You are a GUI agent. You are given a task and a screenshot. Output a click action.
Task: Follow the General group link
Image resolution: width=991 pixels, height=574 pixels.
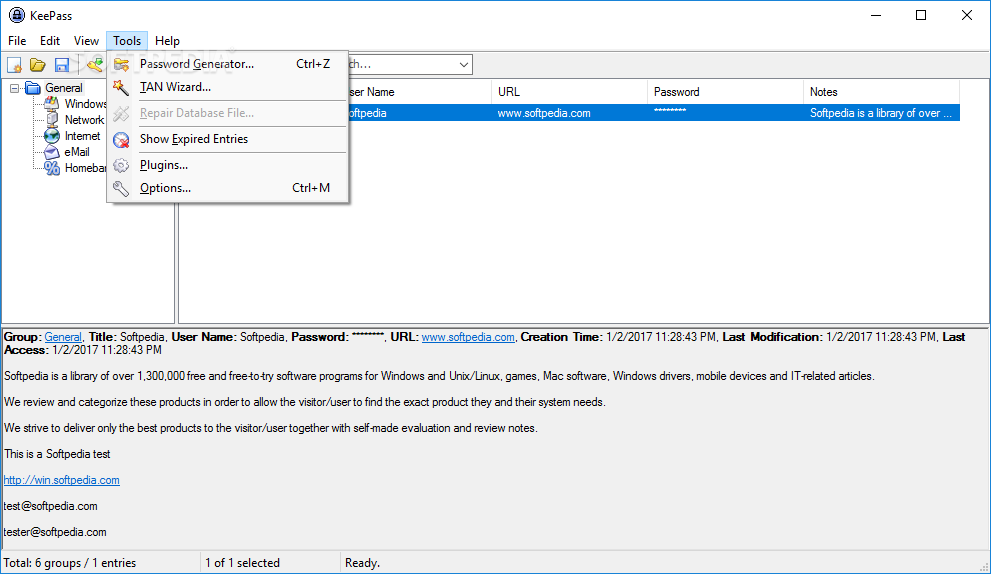pyautogui.click(x=63, y=338)
